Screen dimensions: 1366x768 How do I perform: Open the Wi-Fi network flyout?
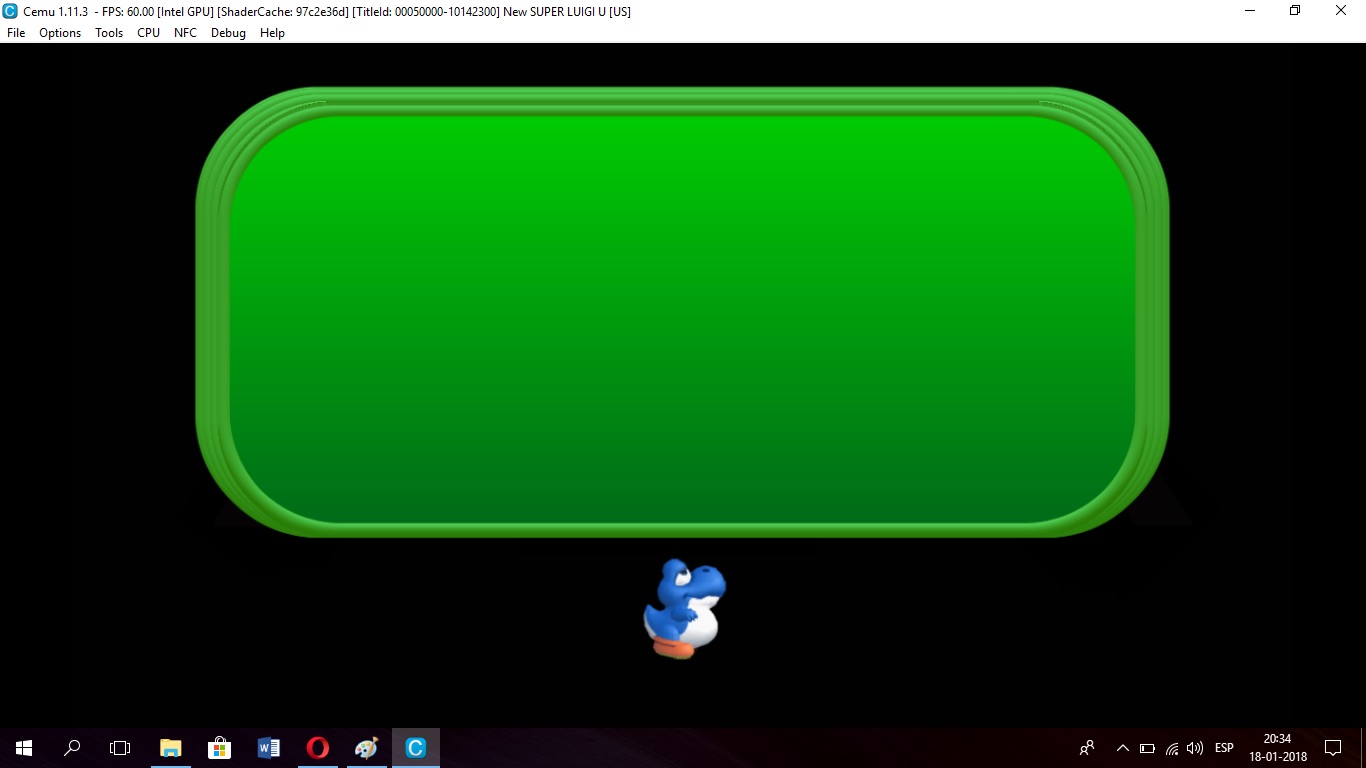1171,748
